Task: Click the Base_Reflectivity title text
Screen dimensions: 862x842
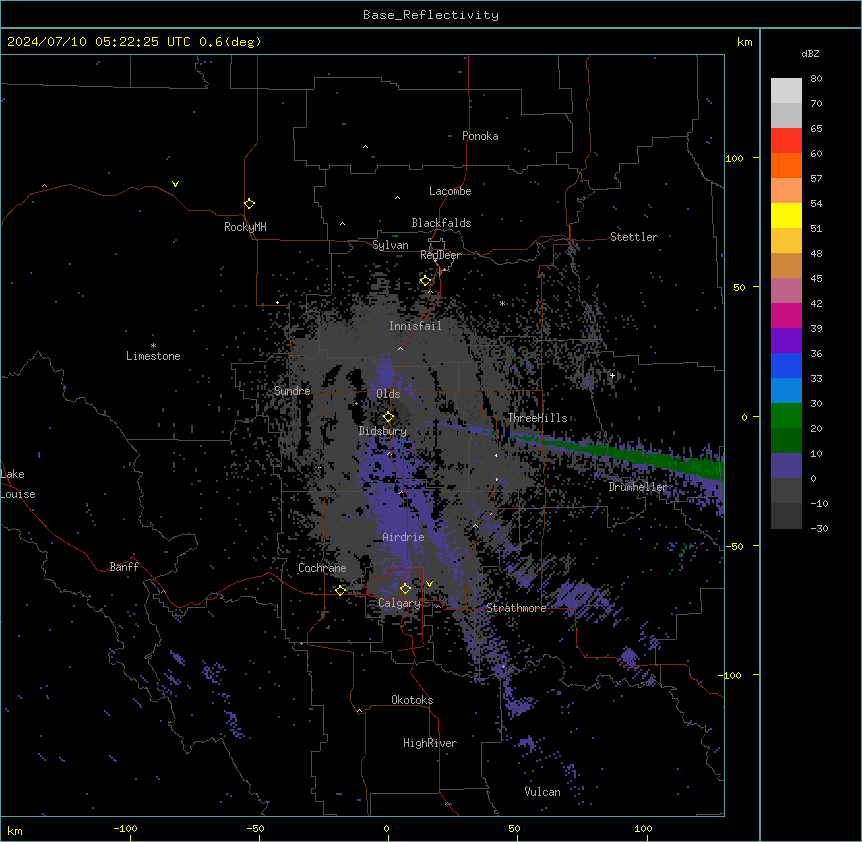Action: point(431,15)
